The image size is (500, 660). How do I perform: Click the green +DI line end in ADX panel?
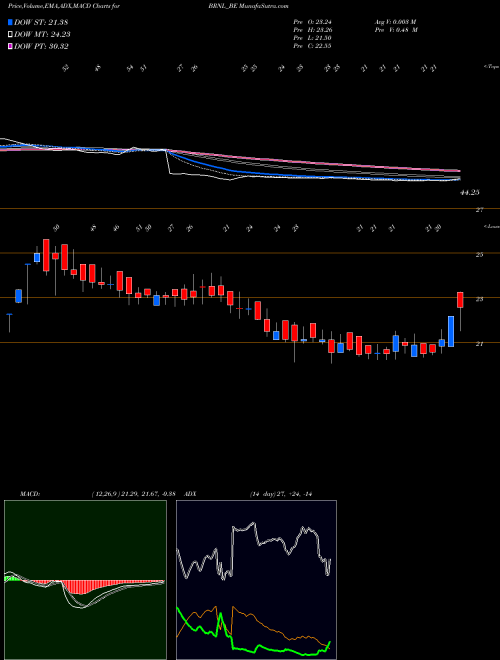[330, 642]
